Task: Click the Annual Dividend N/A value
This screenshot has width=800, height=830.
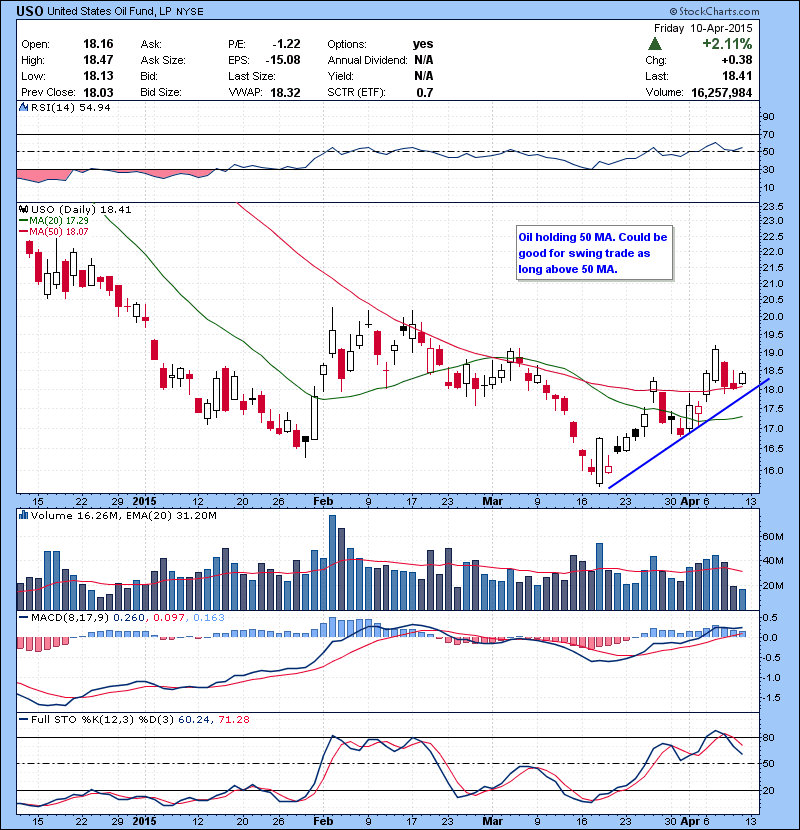Action: coord(424,60)
